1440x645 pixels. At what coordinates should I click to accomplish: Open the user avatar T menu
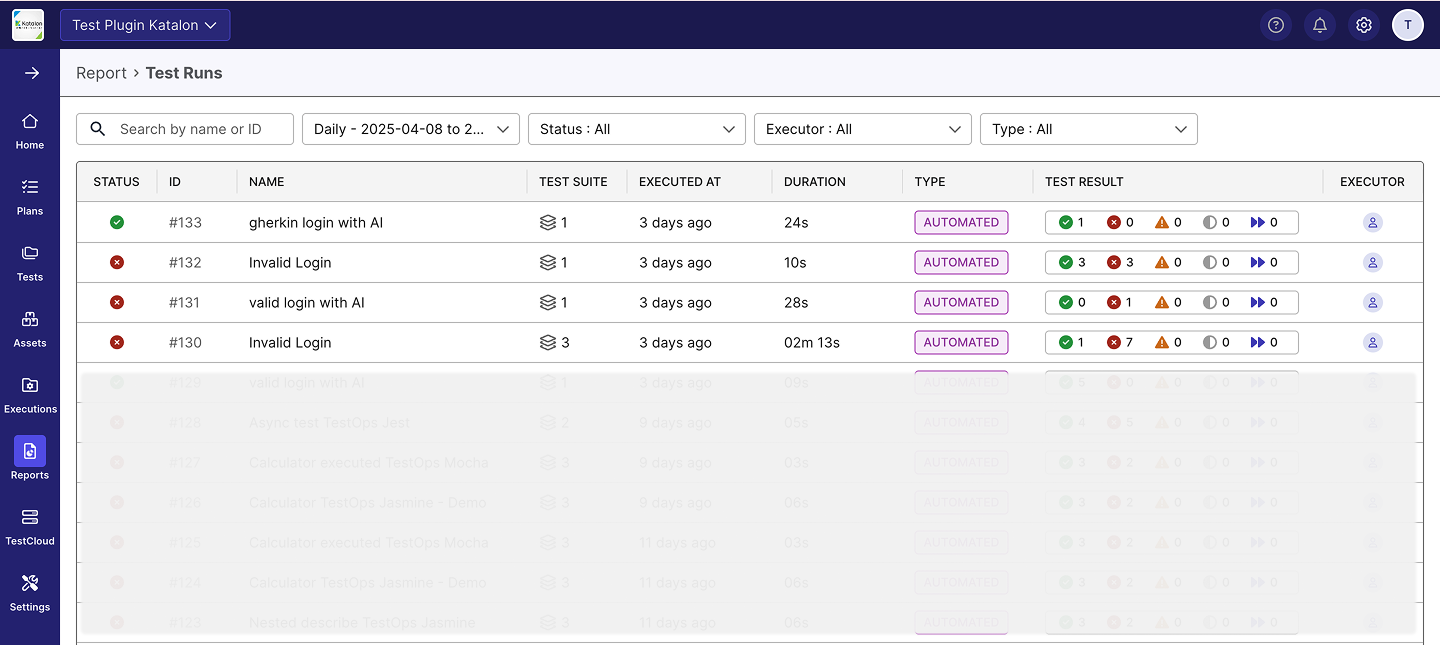coord(1408,25)
